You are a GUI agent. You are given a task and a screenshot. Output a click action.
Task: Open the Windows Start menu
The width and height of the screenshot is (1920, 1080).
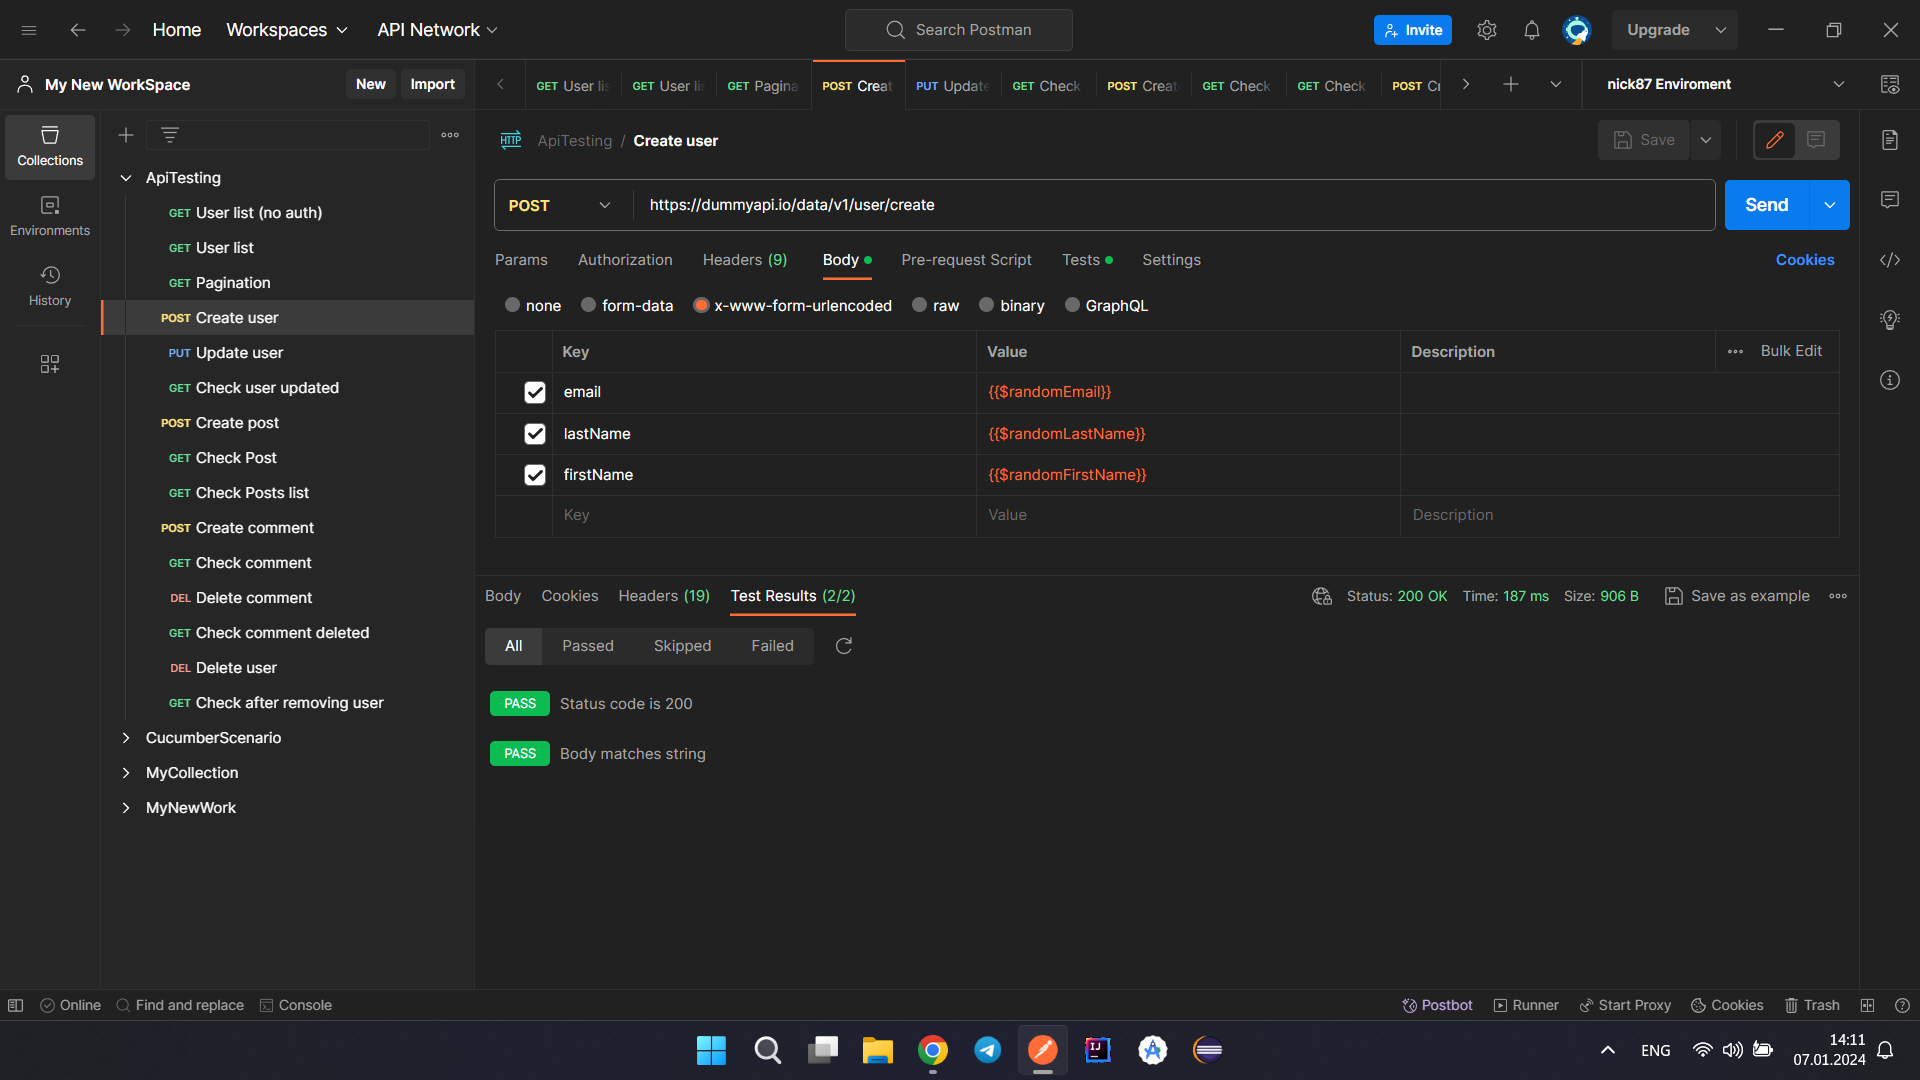pos(712,1050)
